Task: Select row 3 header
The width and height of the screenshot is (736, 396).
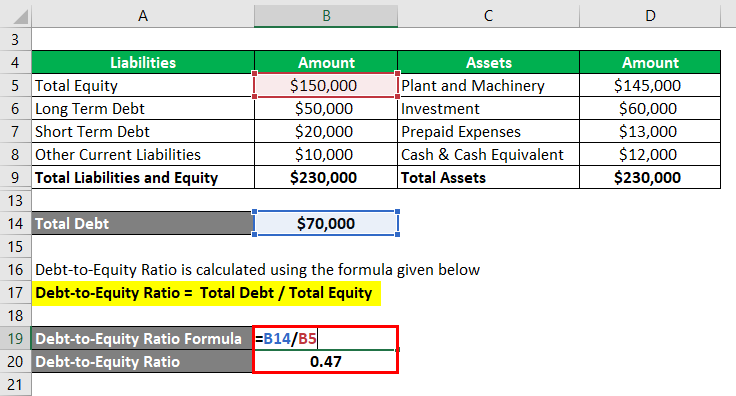Action: (x=15, y=39)
